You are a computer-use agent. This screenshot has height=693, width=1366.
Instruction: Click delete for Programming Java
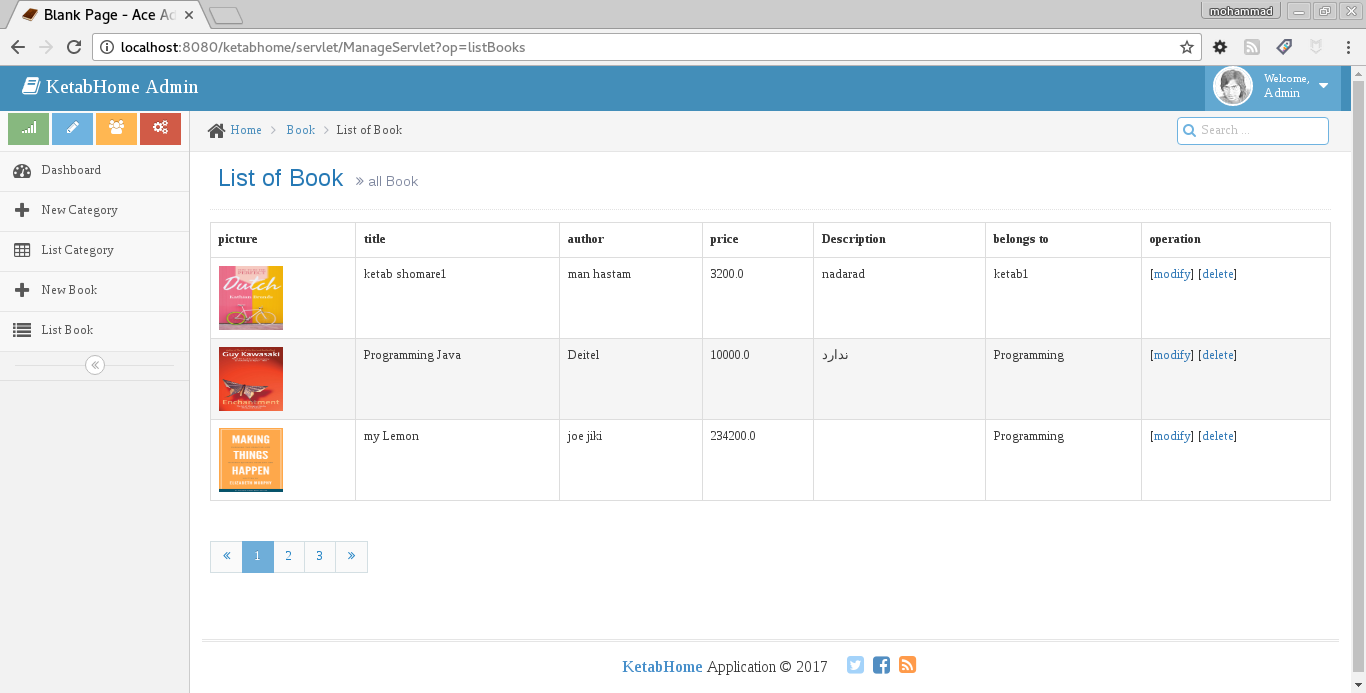(x=1217, y=355)
